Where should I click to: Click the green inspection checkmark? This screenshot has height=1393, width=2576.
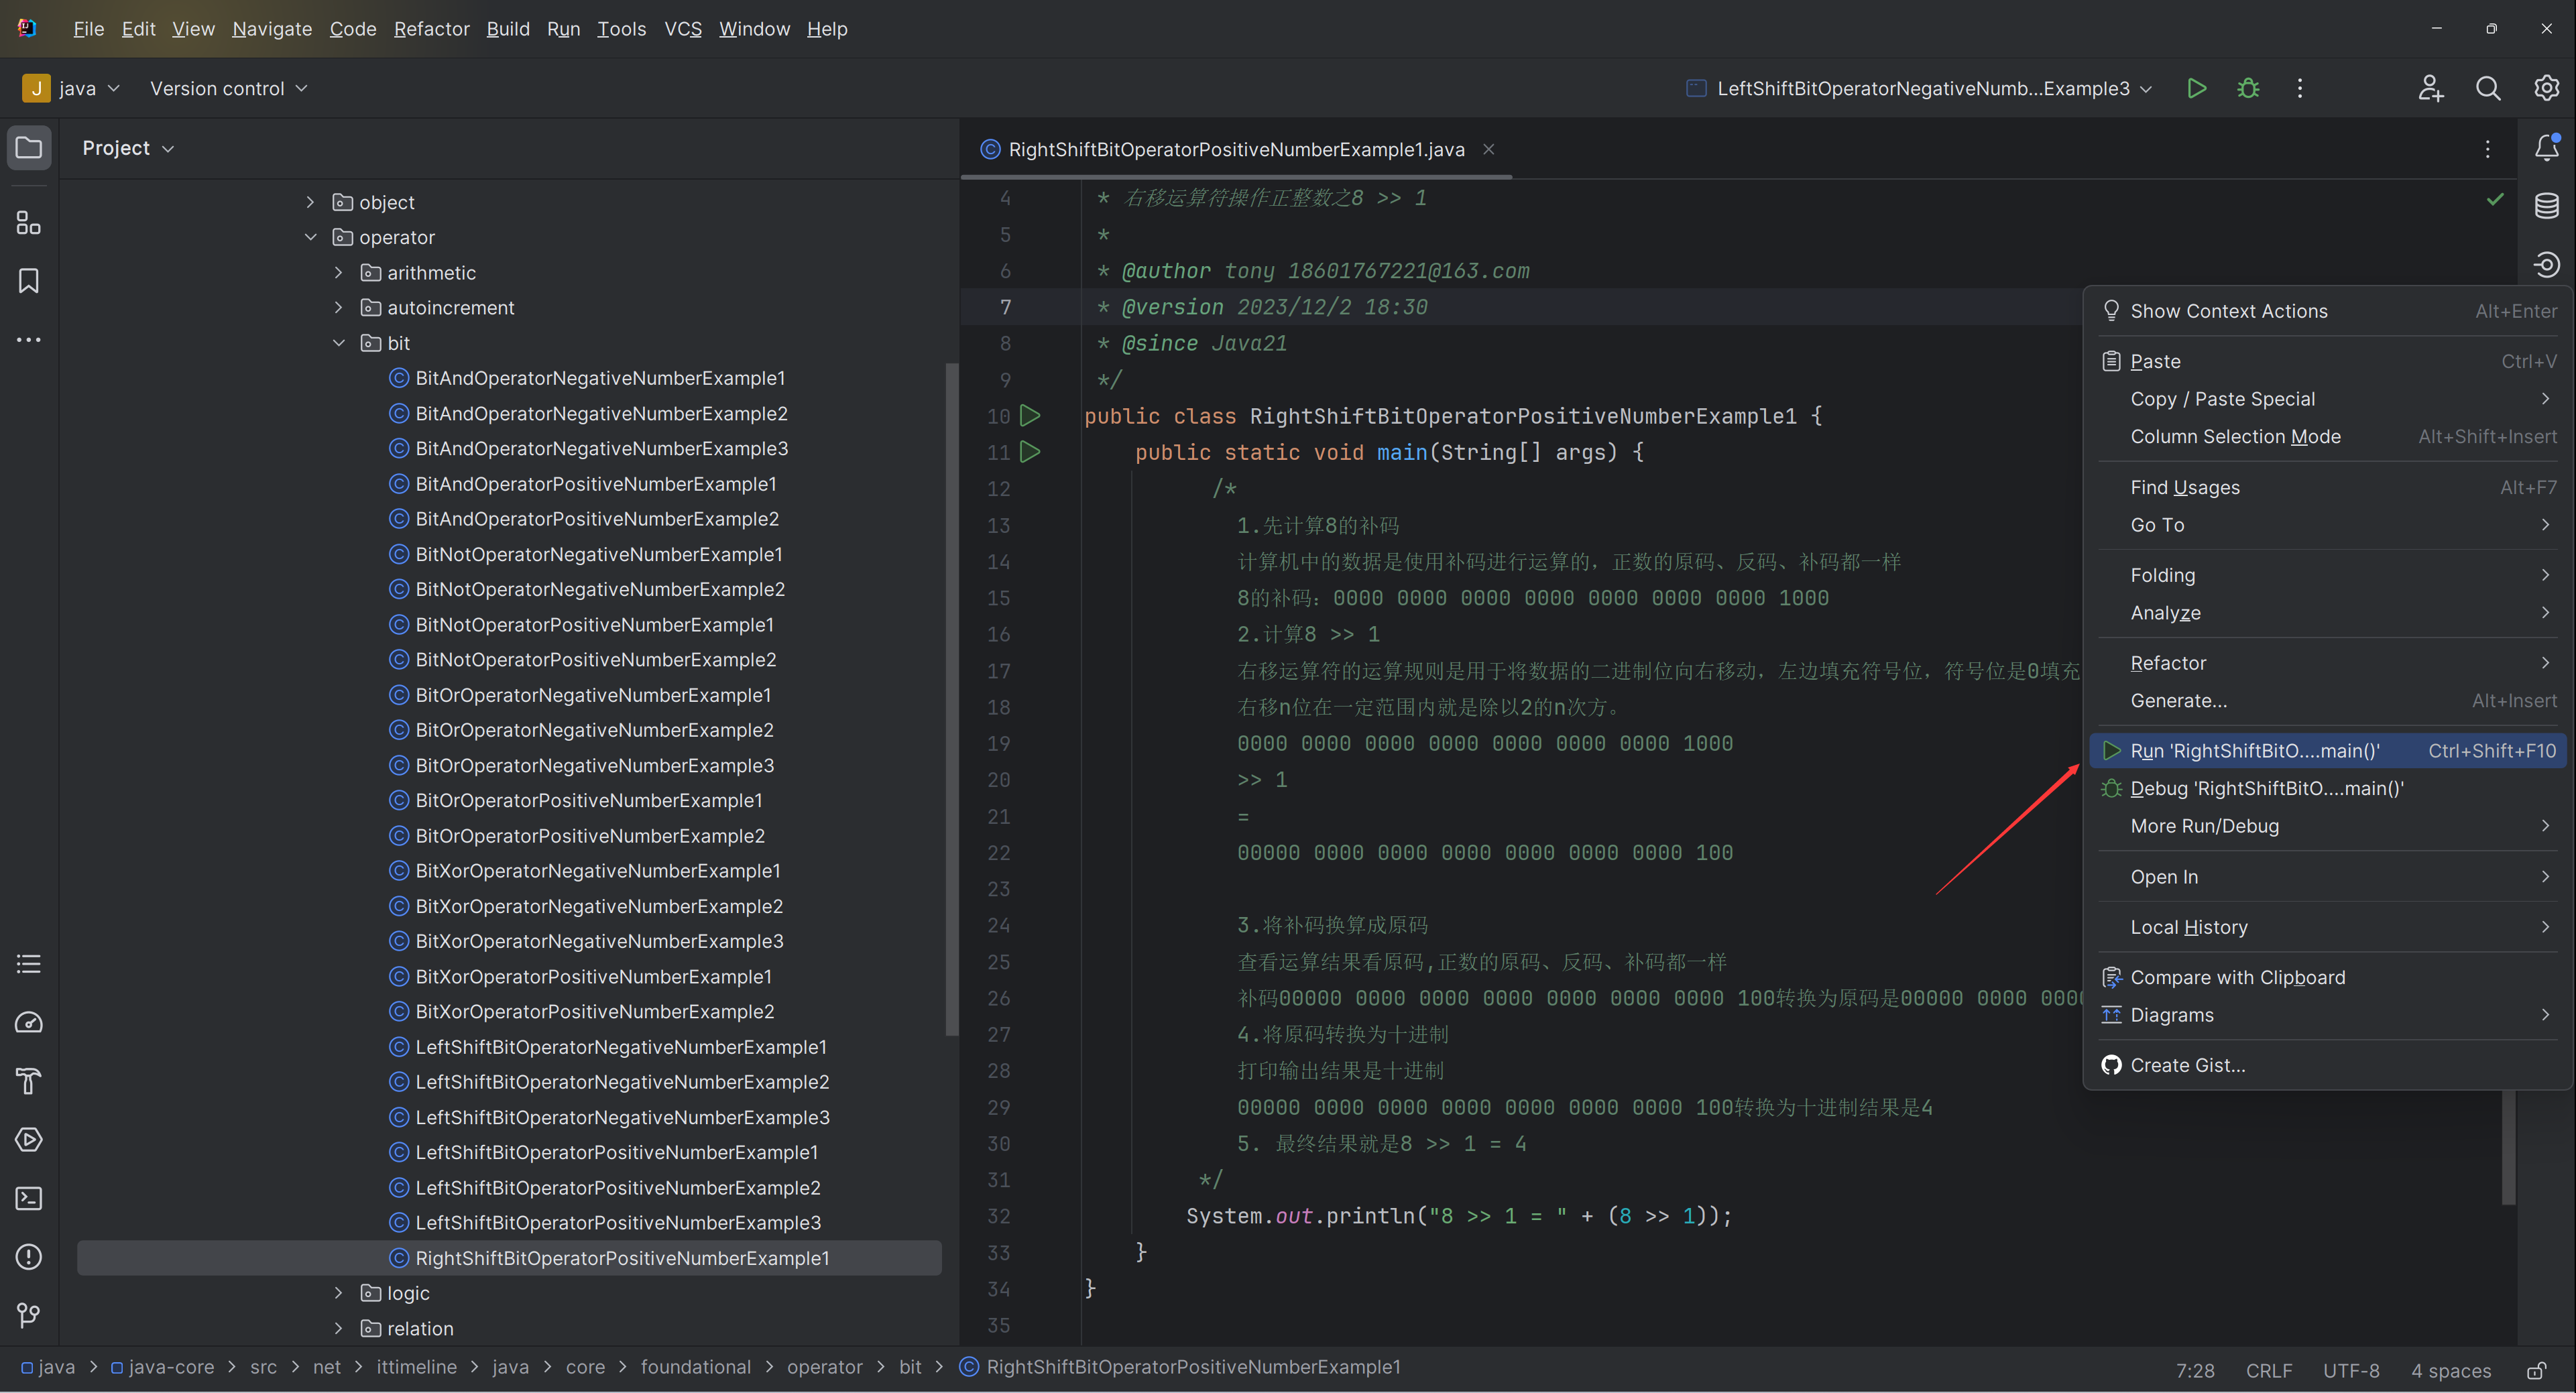pyautogui.click(x=2495, y=199)
